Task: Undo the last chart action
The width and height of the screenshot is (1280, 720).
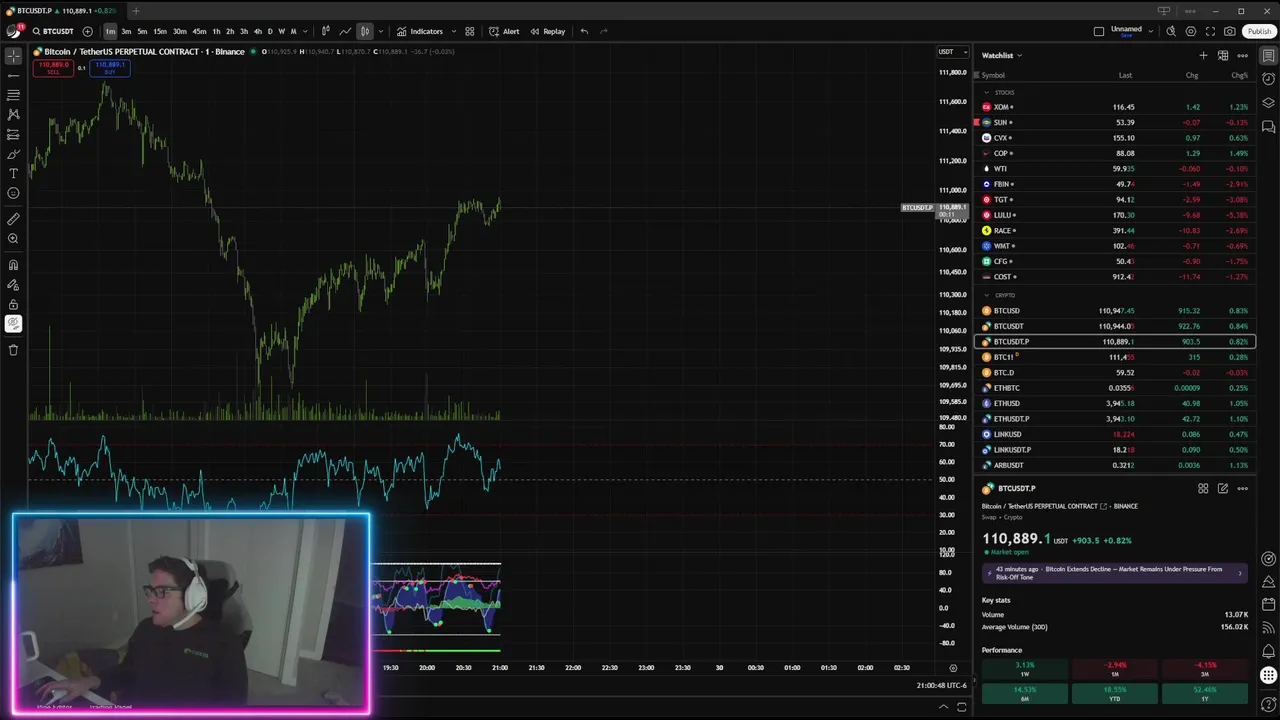Action: [x=584, y=31]
